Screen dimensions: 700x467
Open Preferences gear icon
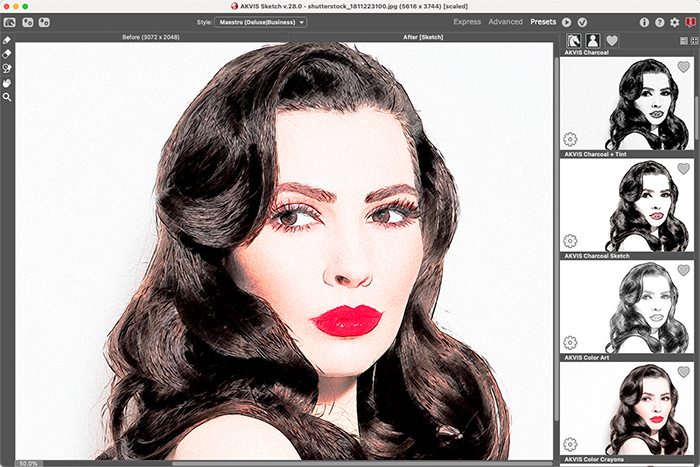tap(675, 22)
